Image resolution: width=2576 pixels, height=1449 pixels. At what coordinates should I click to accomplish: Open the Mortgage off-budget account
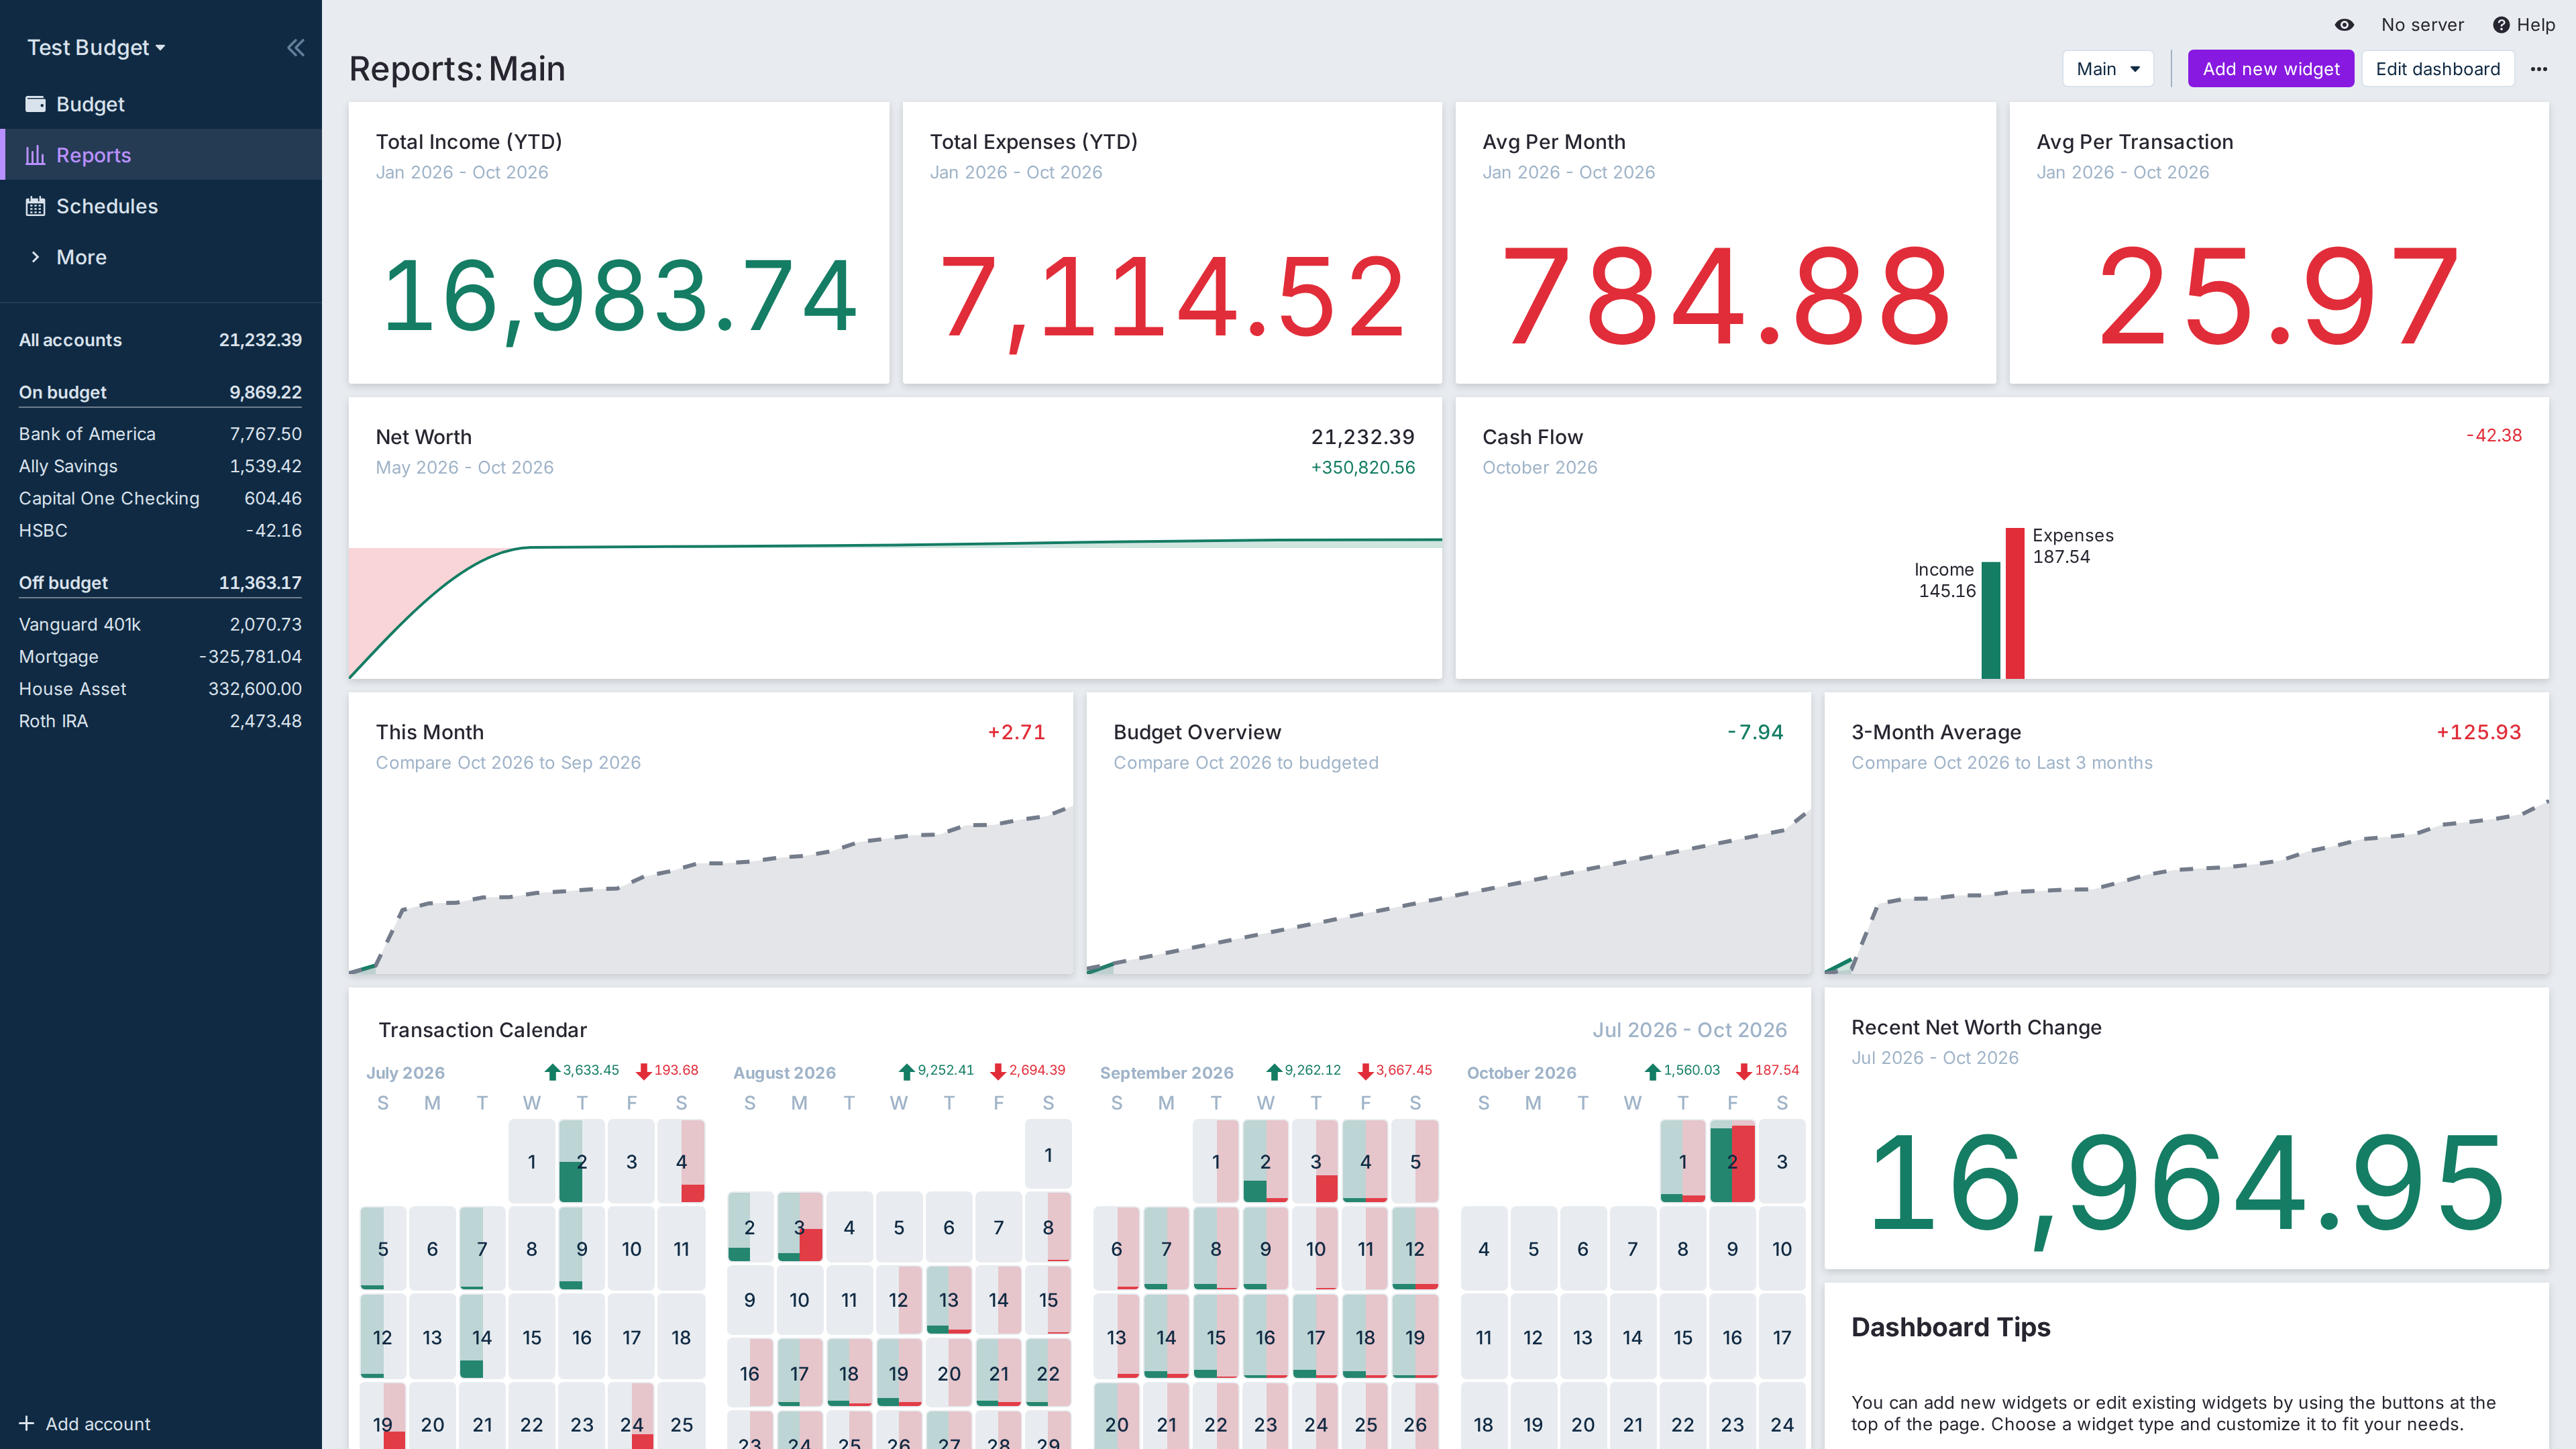pyautogui.click(x=160, y=657)
